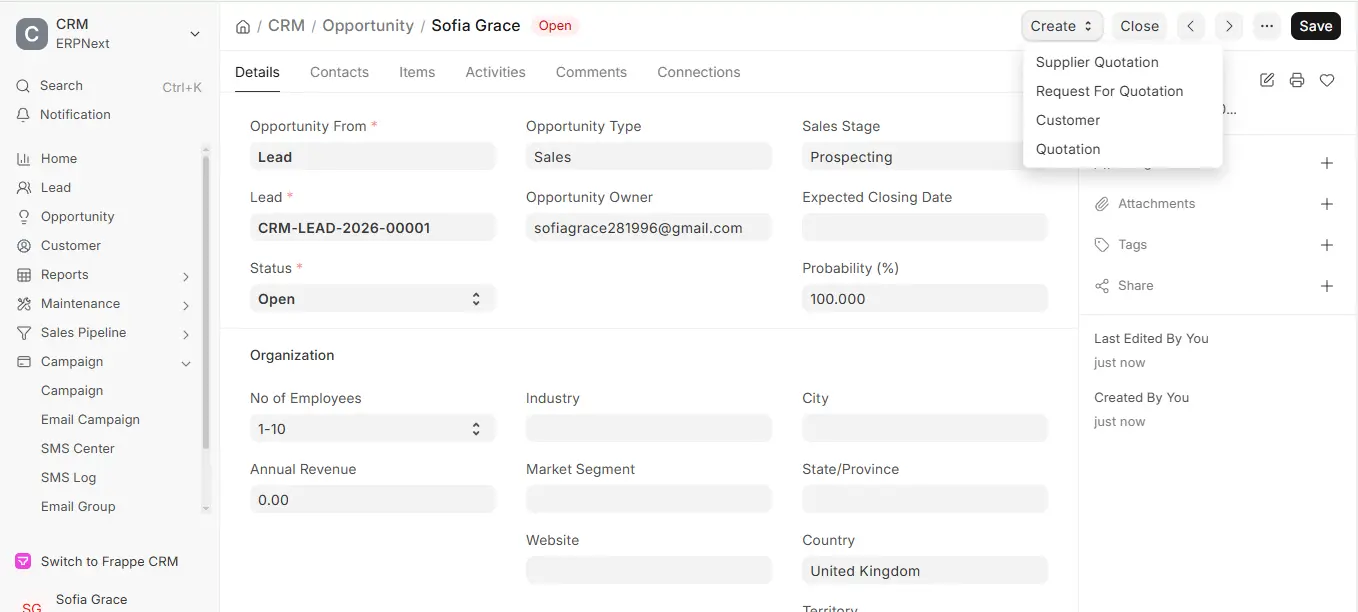
Task: Click the Probability (%) field
Action: 925,299
